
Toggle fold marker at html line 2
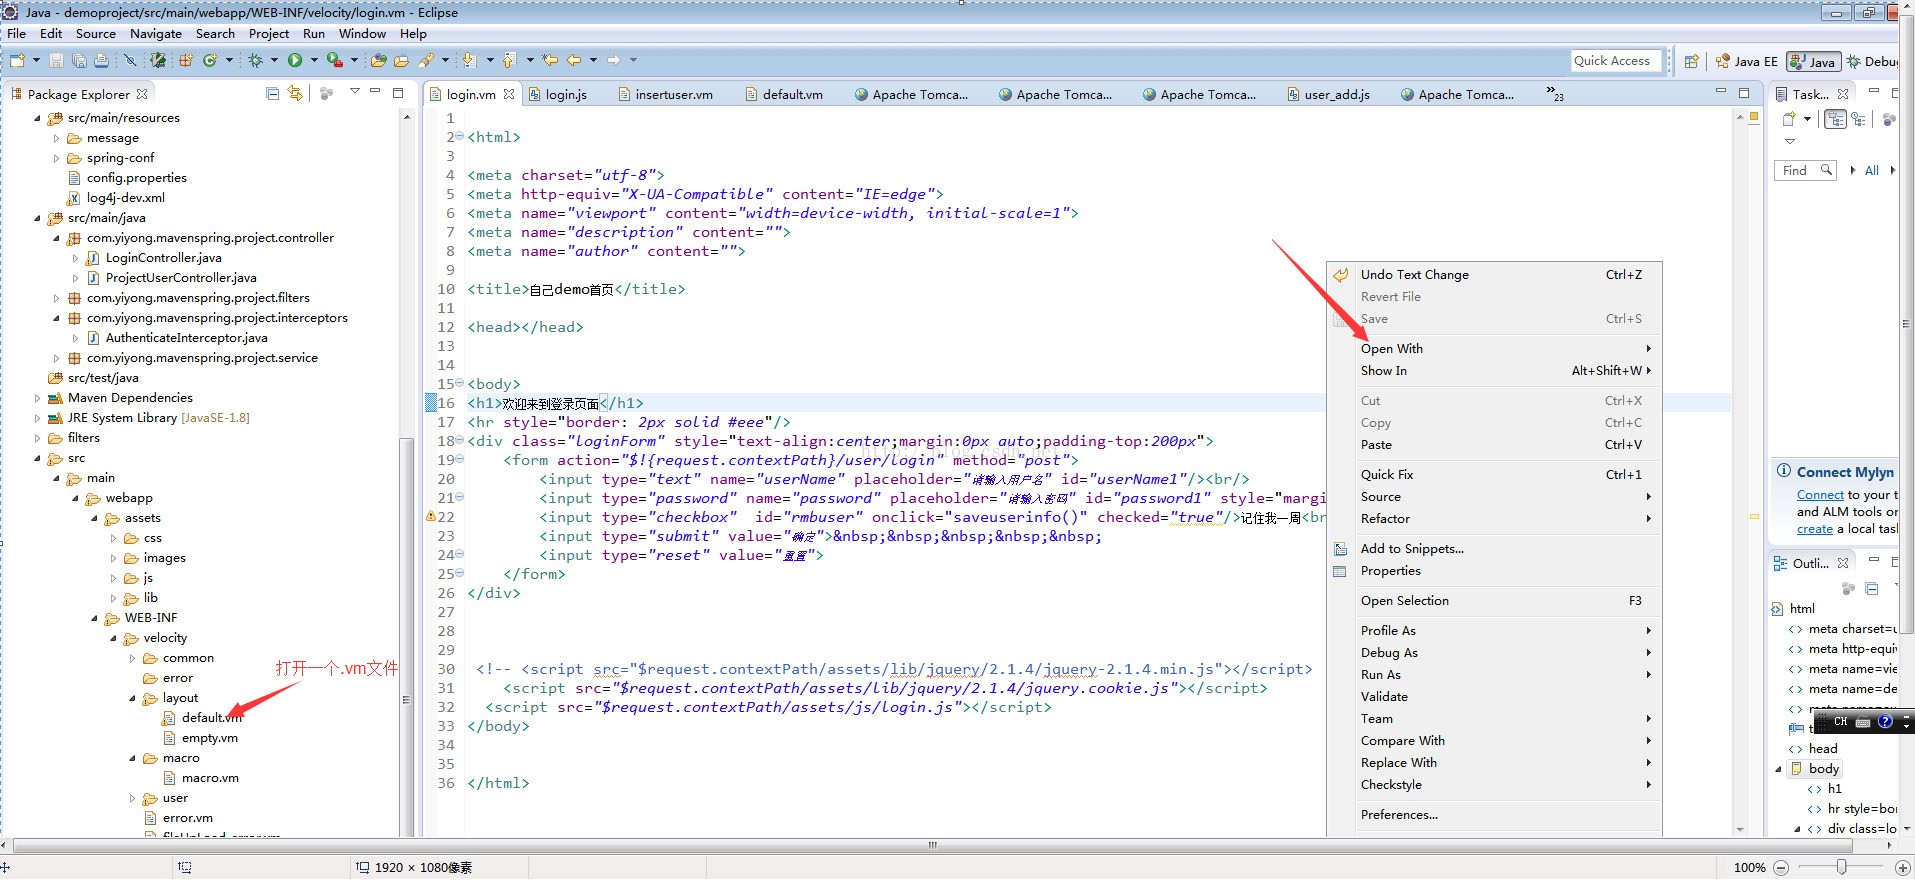(x=459, y=137)
